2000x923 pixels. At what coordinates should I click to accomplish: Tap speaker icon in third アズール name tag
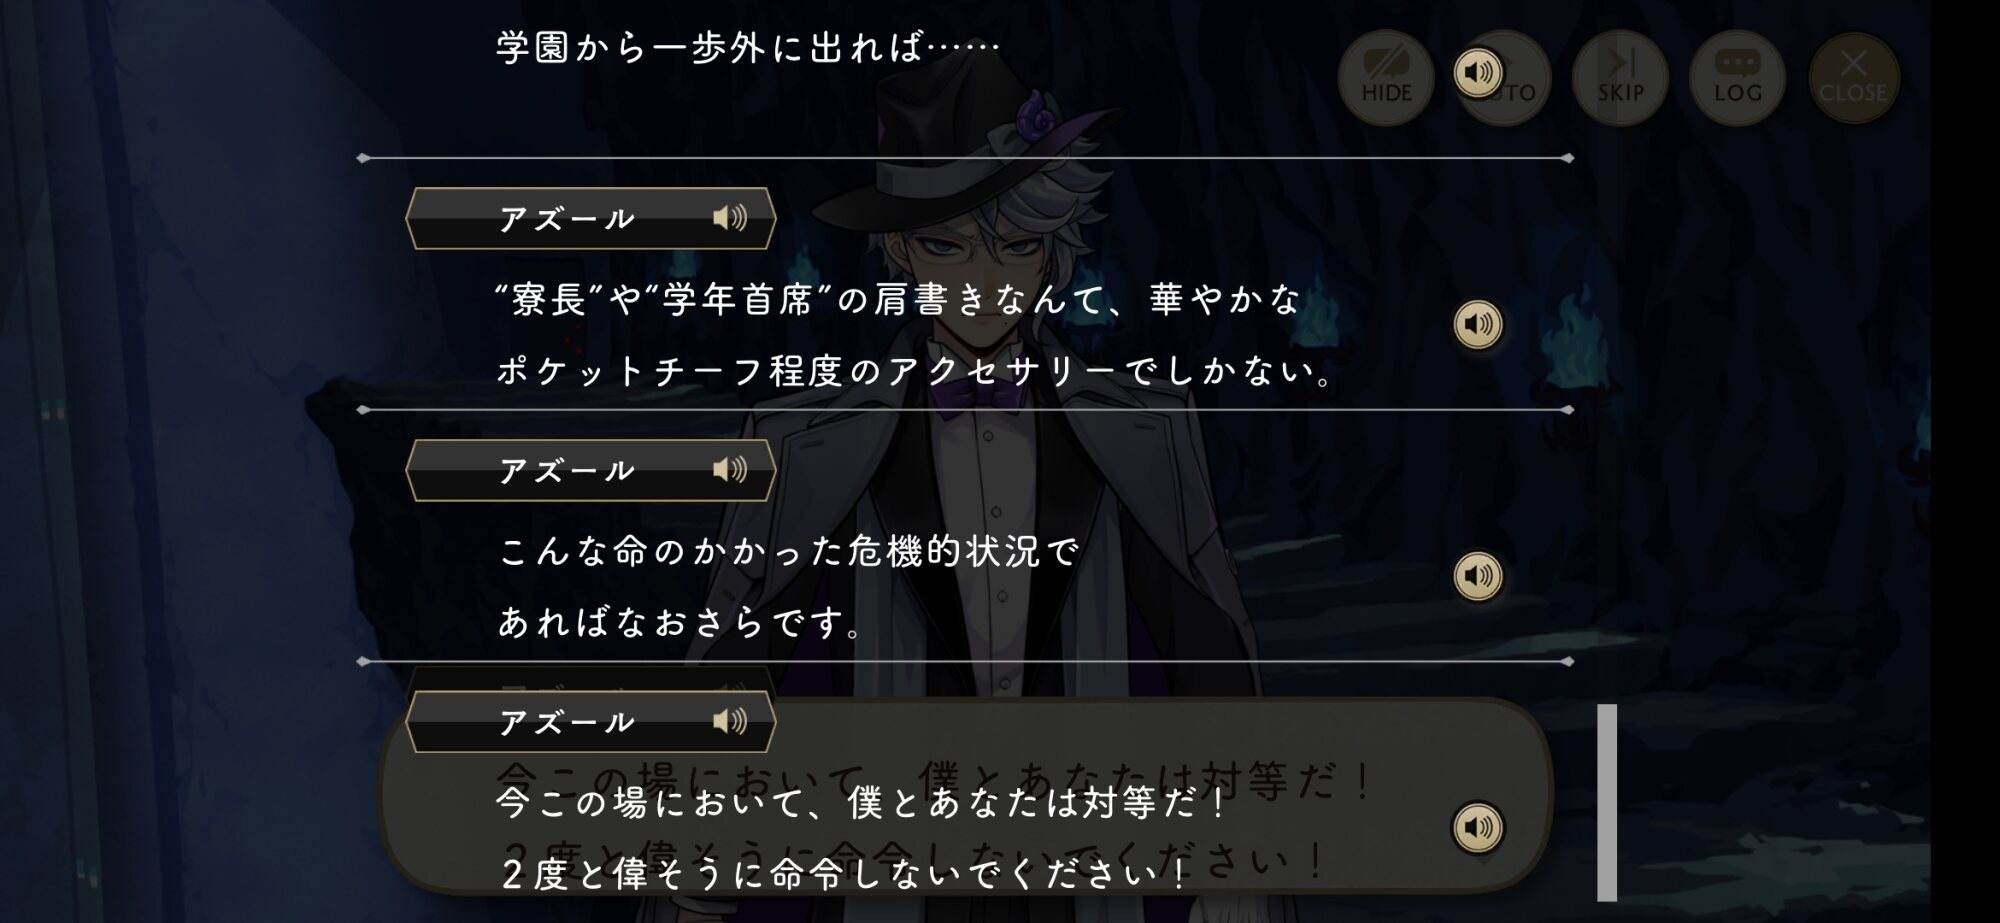(730, 721)
